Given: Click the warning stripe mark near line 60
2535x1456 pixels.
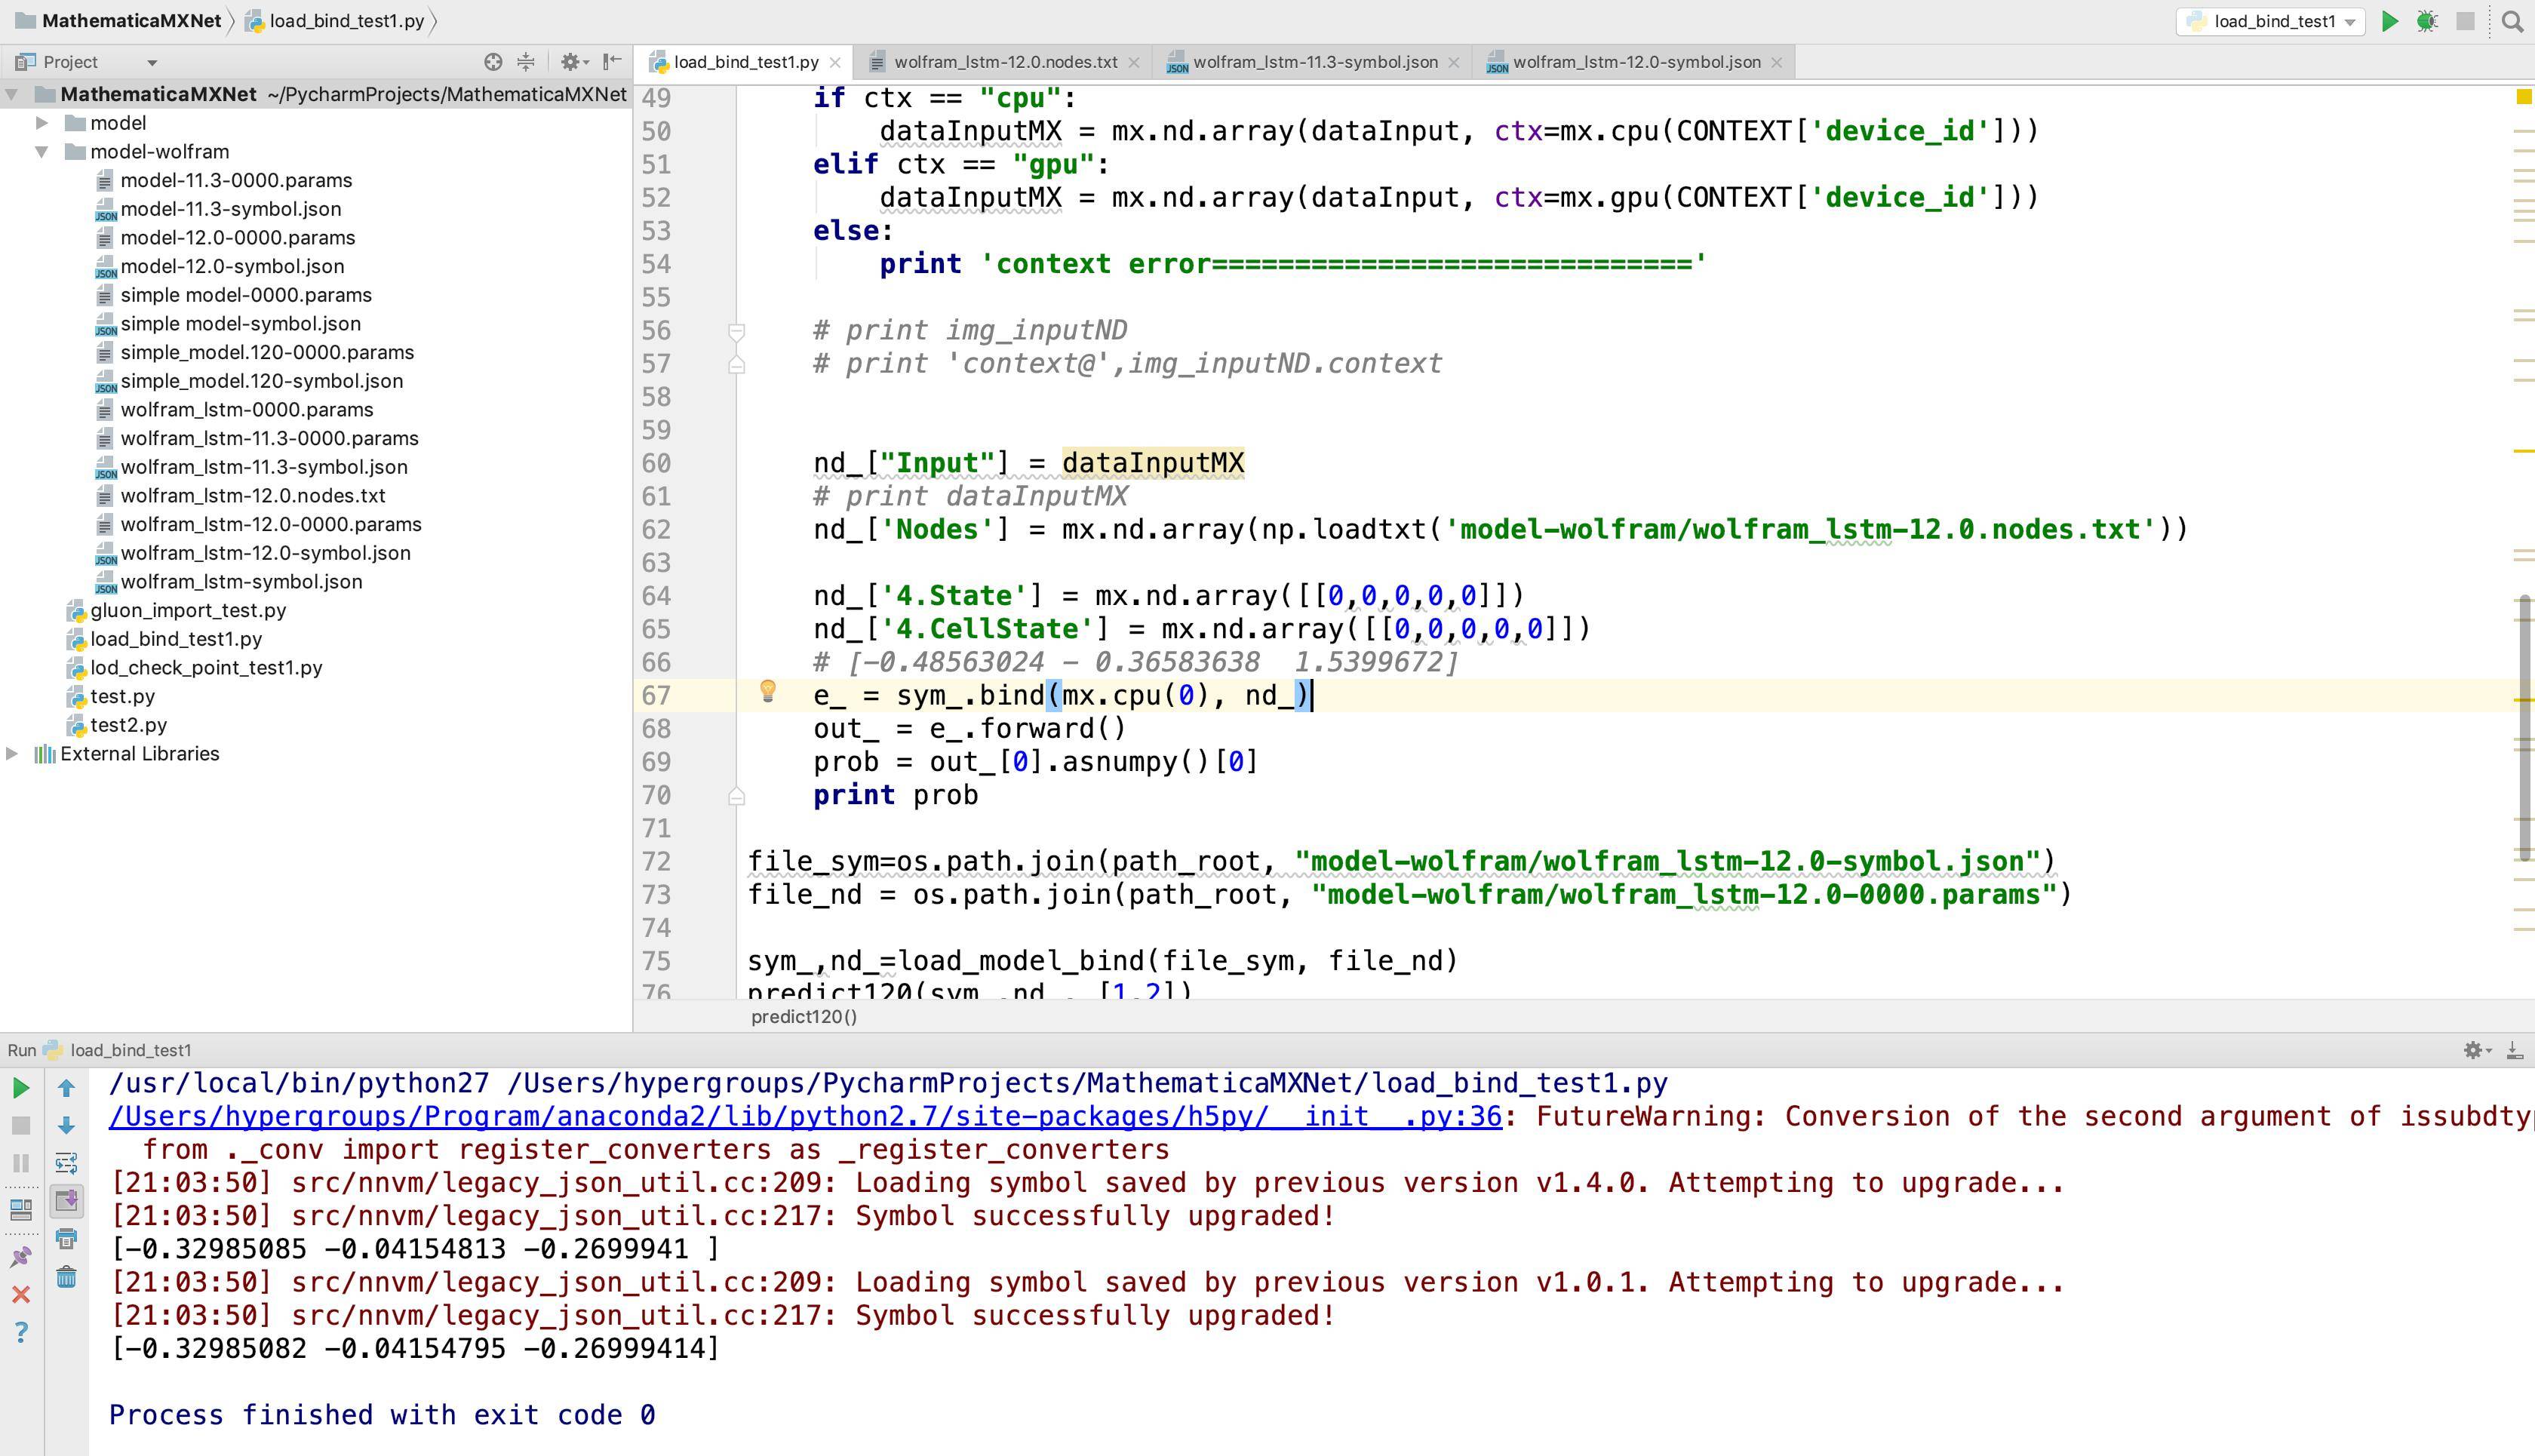Looking at the screenshot, I should tap(2523, 452).
